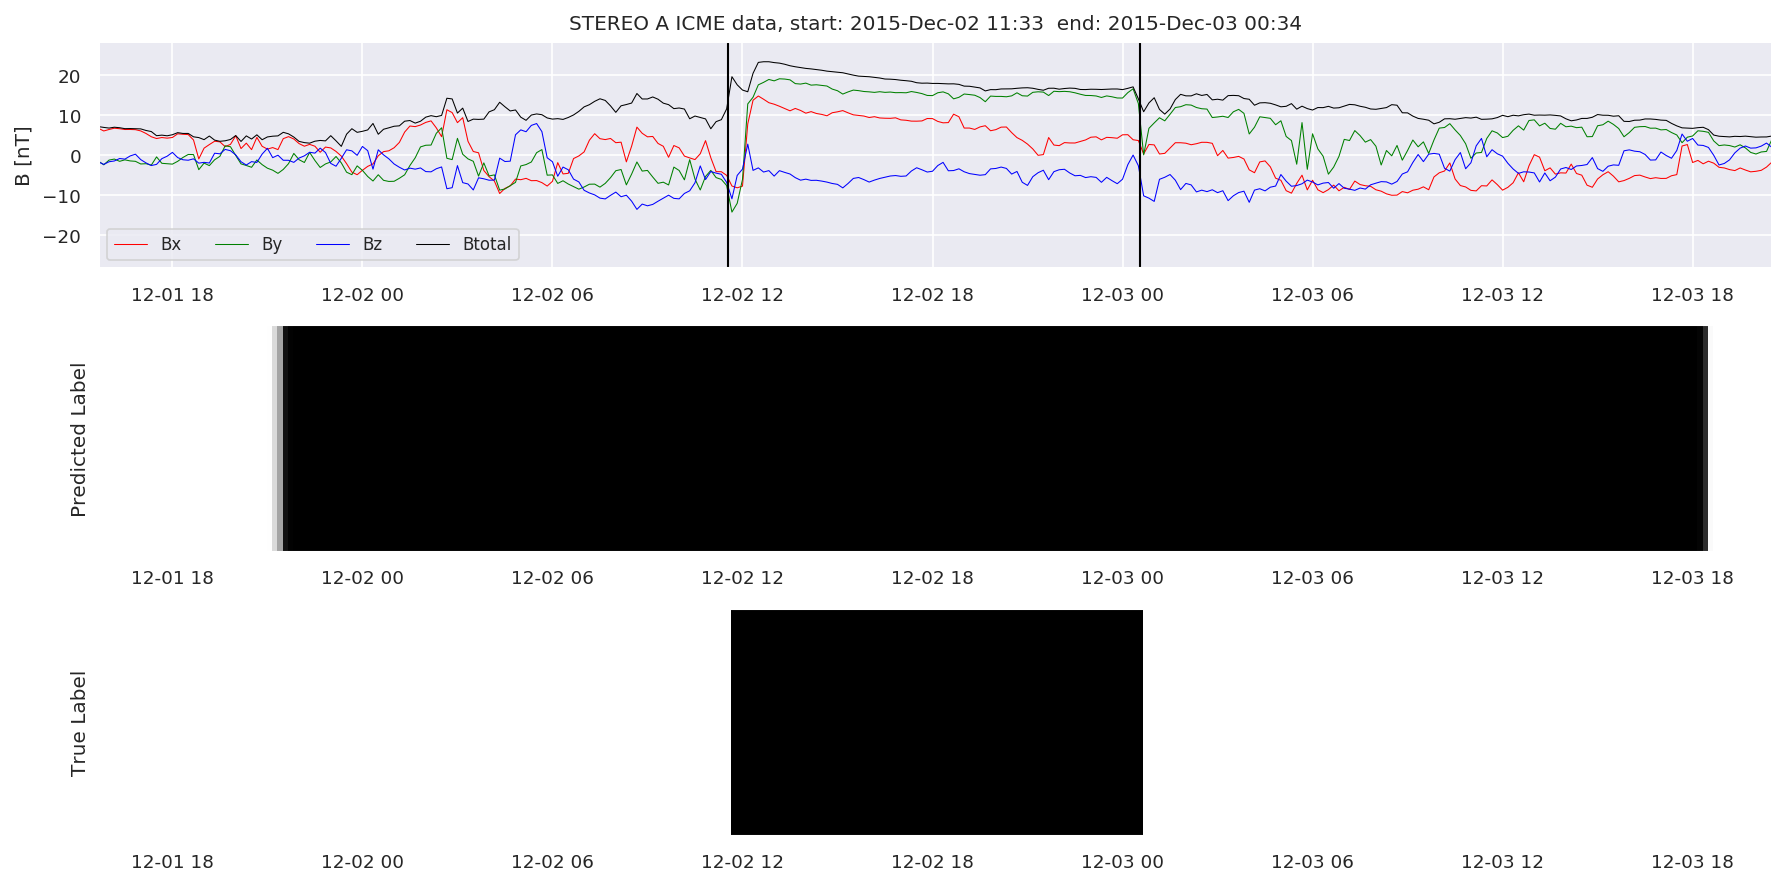Image resolution: width=1786 pixels, height=886 pixels.
Task: Click 12-01 18 tick under magnetic field plot
Action: (x=172, y=295)
